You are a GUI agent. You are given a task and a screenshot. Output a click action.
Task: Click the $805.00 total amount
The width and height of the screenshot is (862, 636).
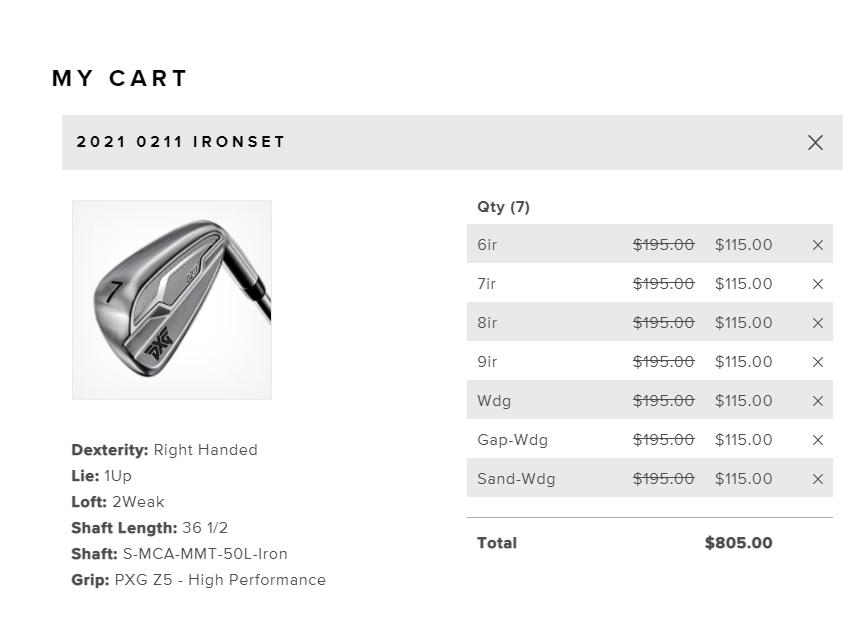pos(738,543)
